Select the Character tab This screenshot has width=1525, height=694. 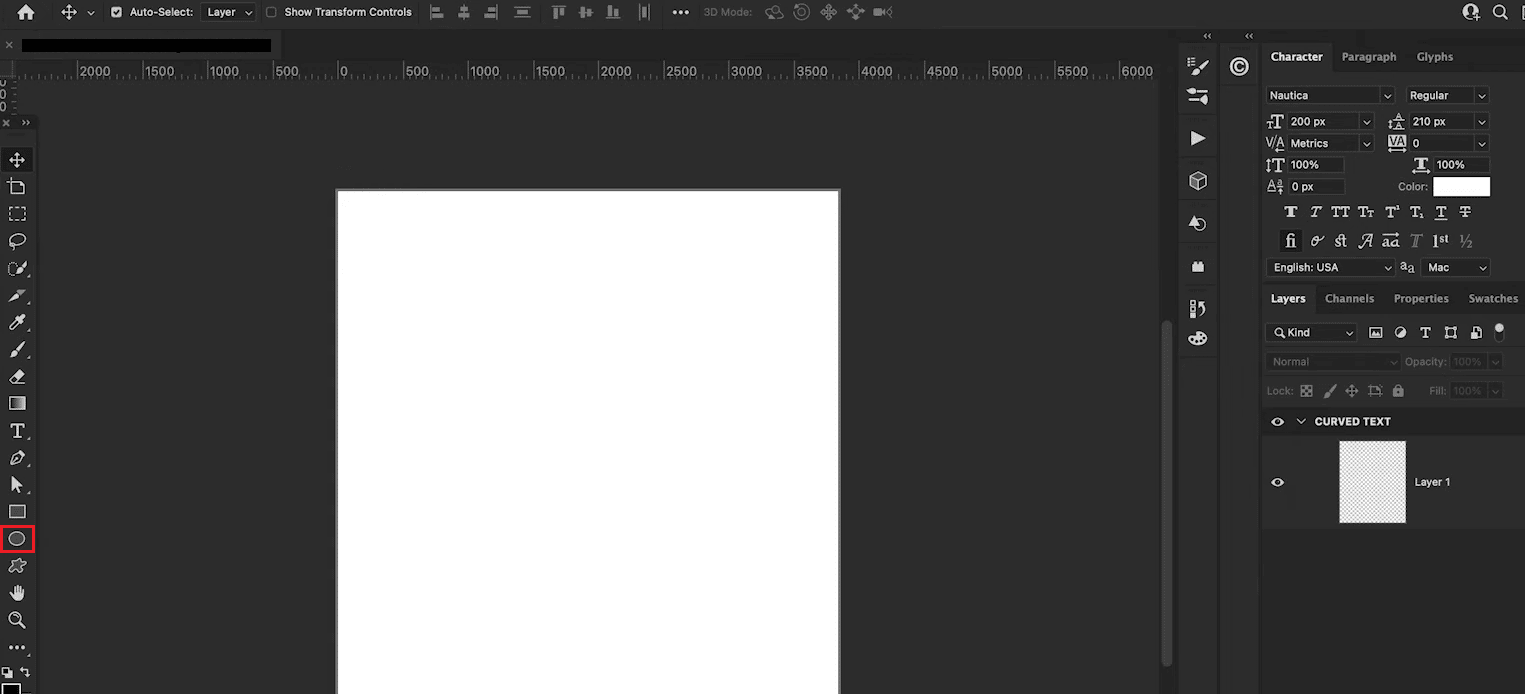tap(1296, 57)
